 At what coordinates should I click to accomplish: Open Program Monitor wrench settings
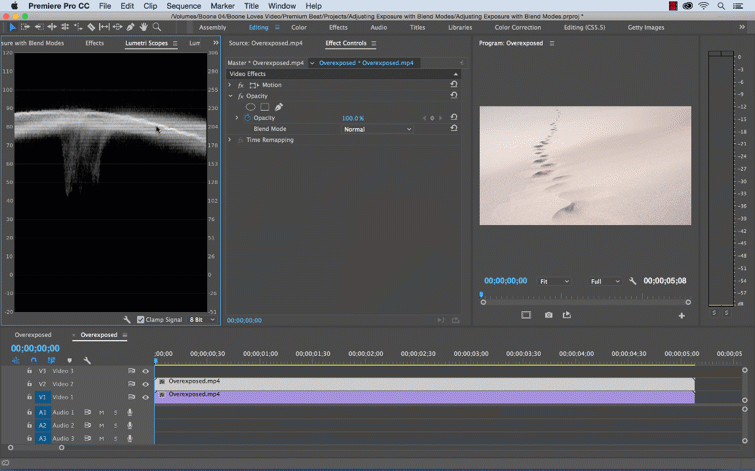point(633,281)
